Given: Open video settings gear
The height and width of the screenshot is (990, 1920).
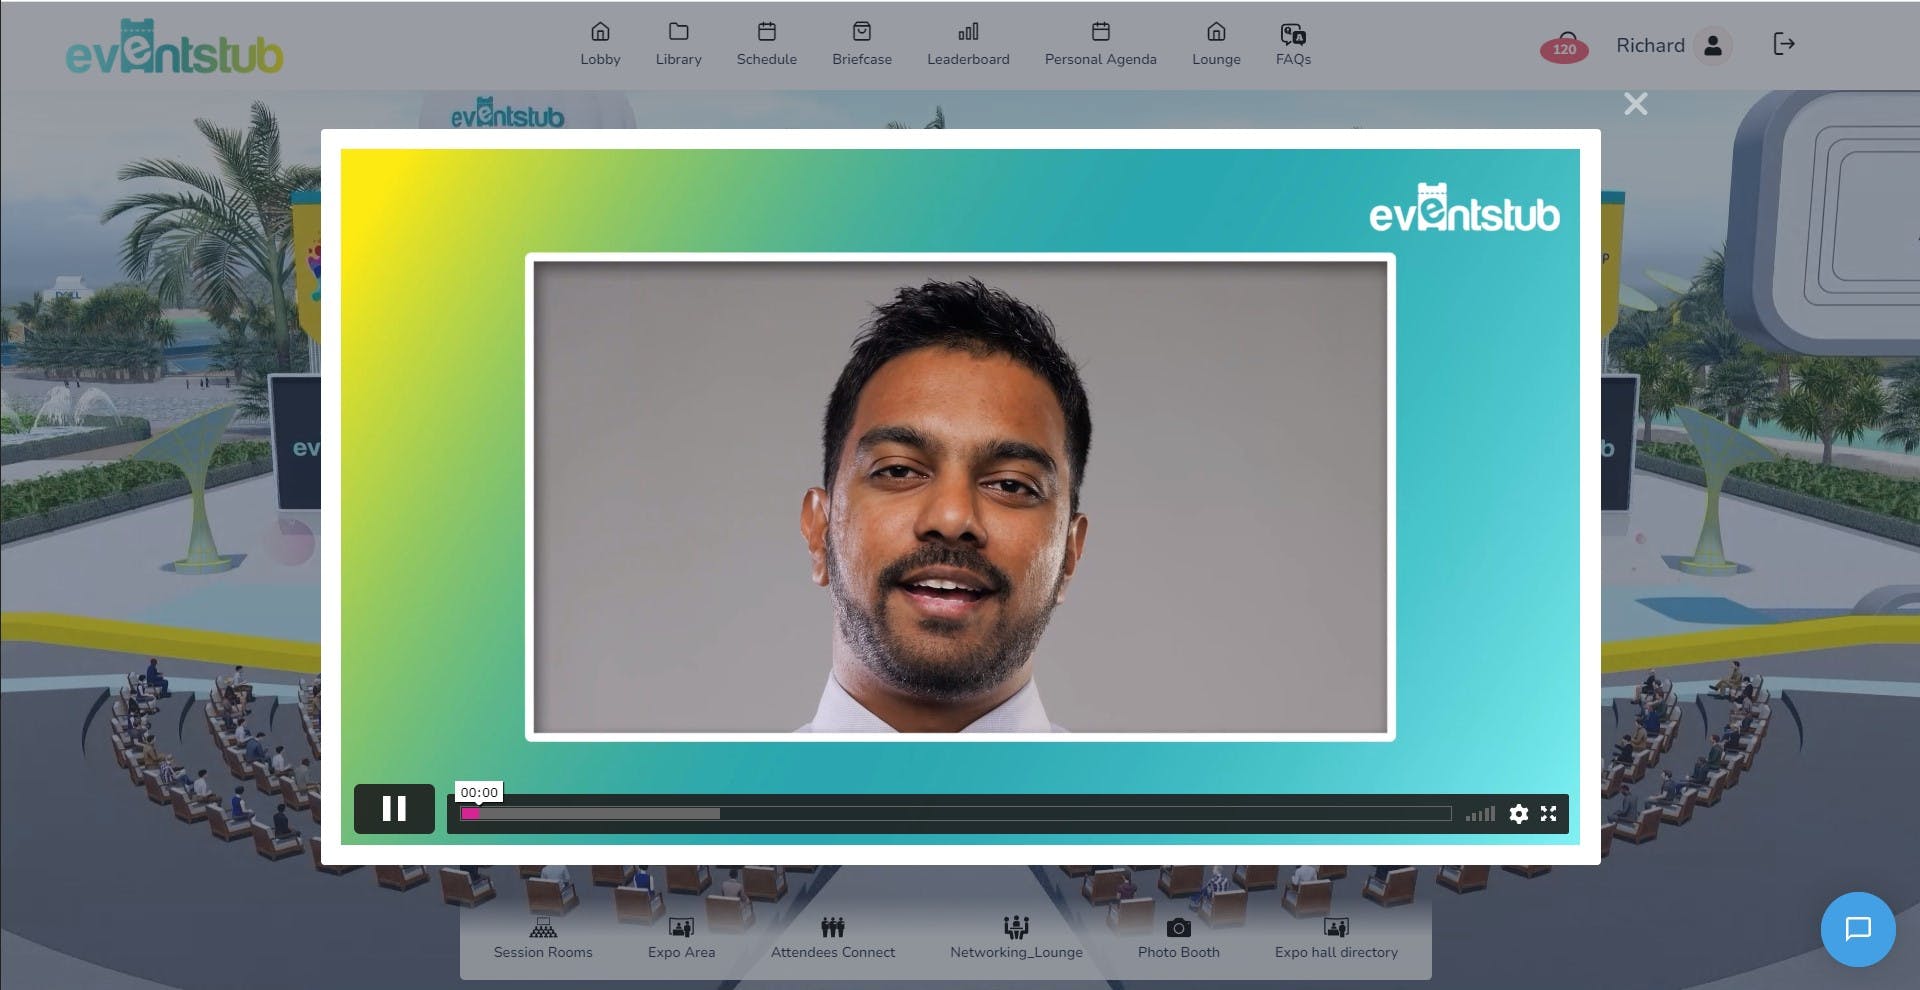Looking at the screenshot, I should click(x=1518, y=814).
